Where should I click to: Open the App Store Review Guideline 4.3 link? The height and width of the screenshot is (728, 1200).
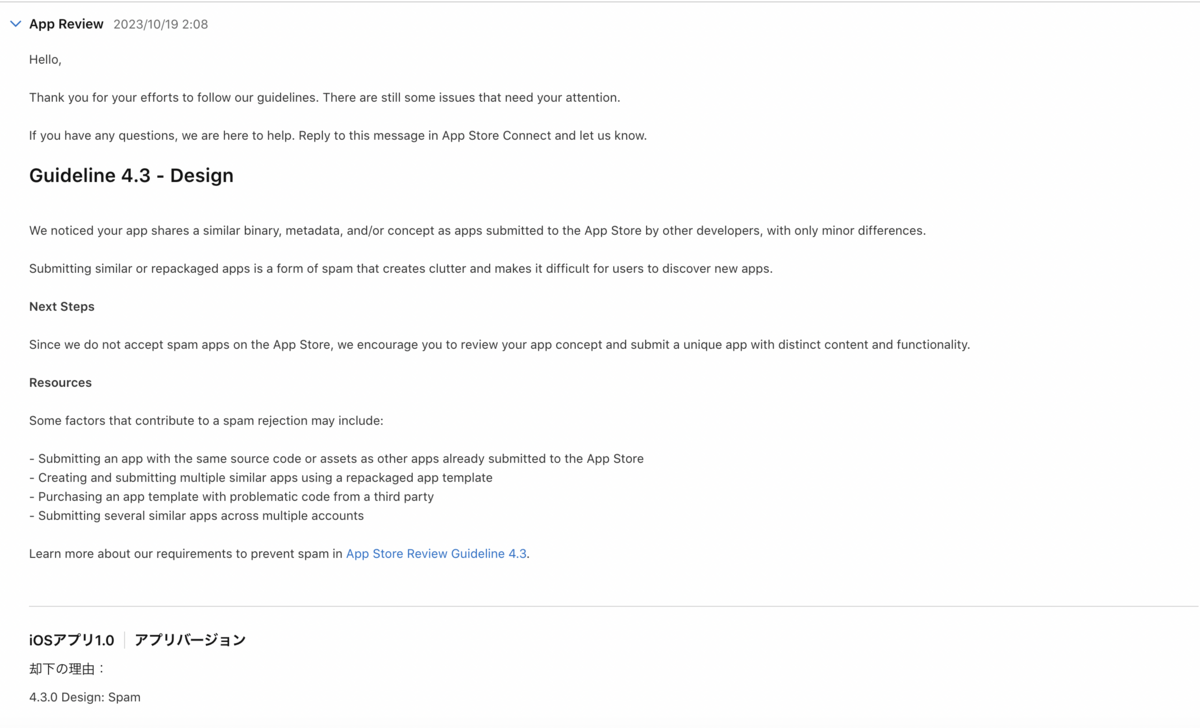point(436,553)
